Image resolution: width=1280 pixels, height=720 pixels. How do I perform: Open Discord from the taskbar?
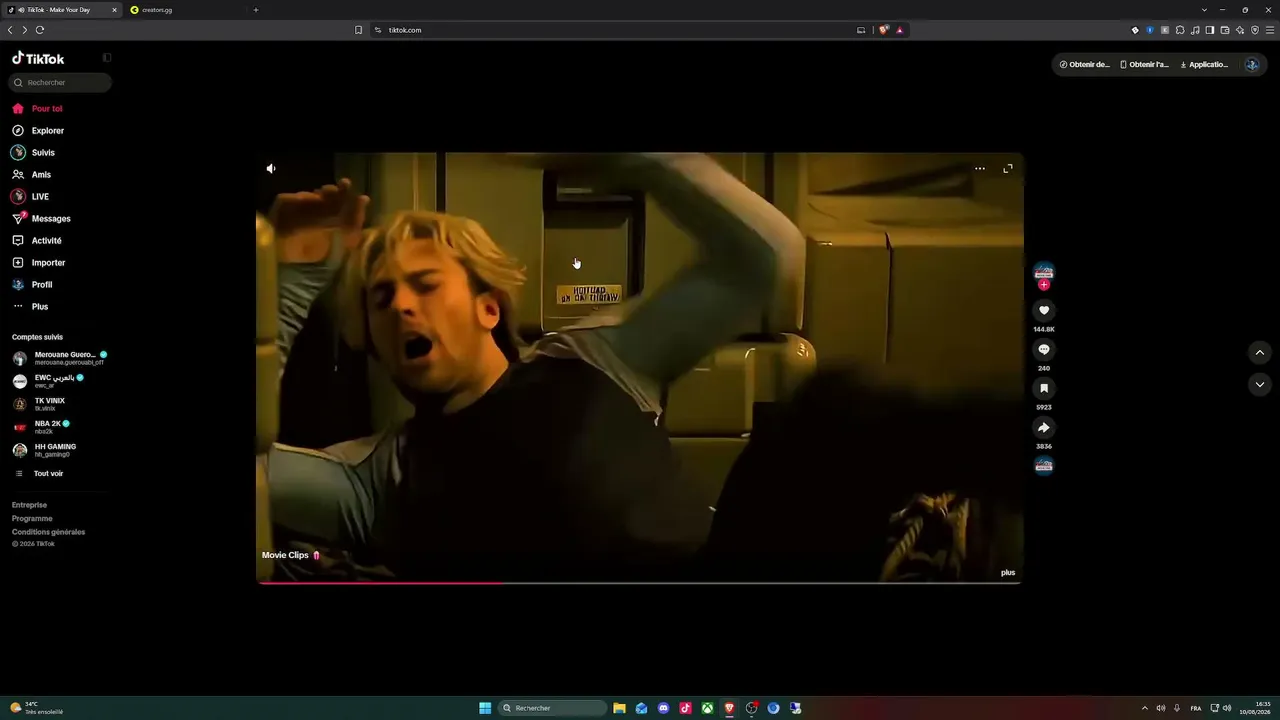[664, 708]
